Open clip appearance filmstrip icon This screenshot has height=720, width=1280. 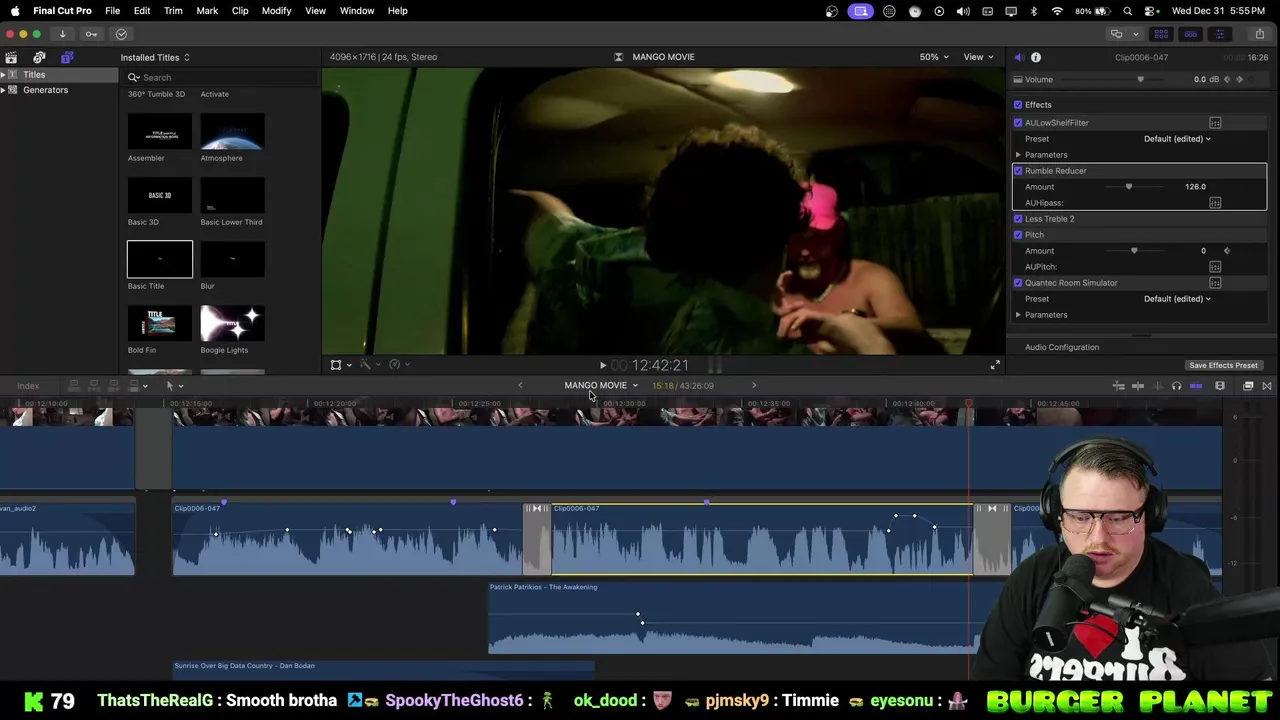(1220, 386)
